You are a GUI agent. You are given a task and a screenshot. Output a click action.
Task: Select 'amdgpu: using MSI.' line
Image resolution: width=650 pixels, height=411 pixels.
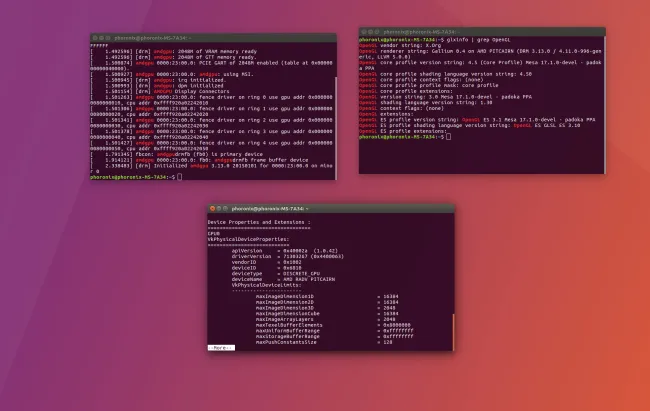click(x=172, y=74)
